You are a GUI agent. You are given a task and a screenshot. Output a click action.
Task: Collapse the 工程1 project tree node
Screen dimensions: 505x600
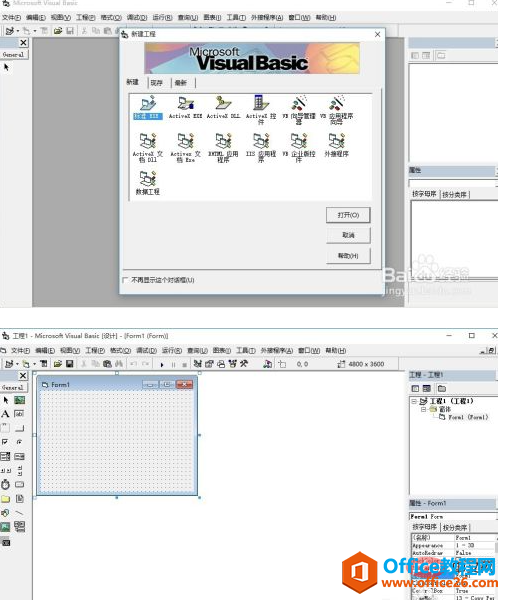pyautogui.click(x=414, y=401)
